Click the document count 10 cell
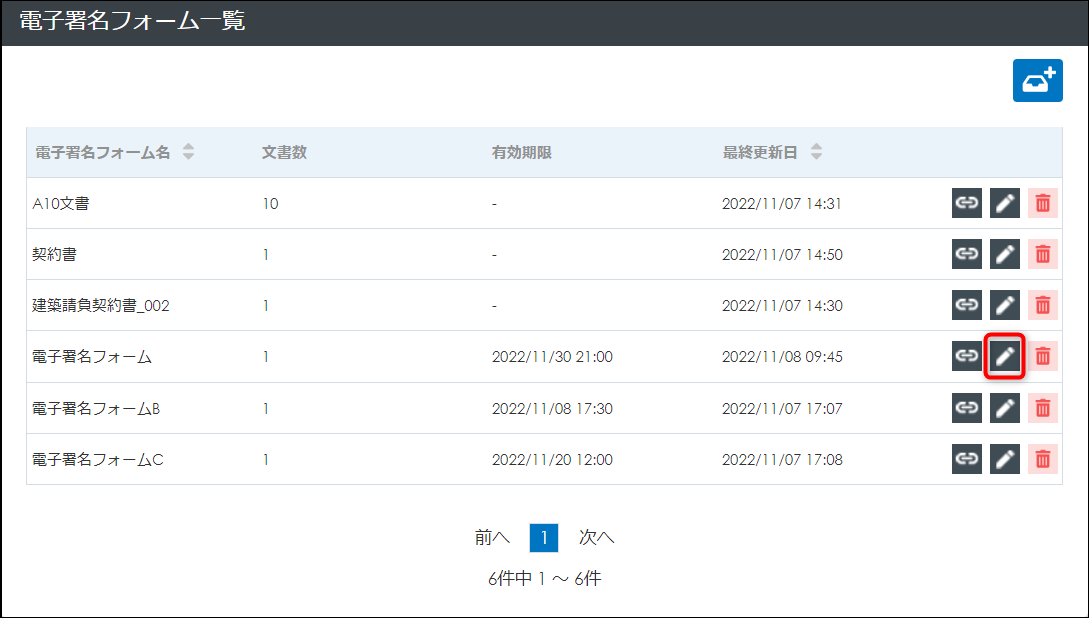This screenshot has width=1089, height=618. pos(271,203)
